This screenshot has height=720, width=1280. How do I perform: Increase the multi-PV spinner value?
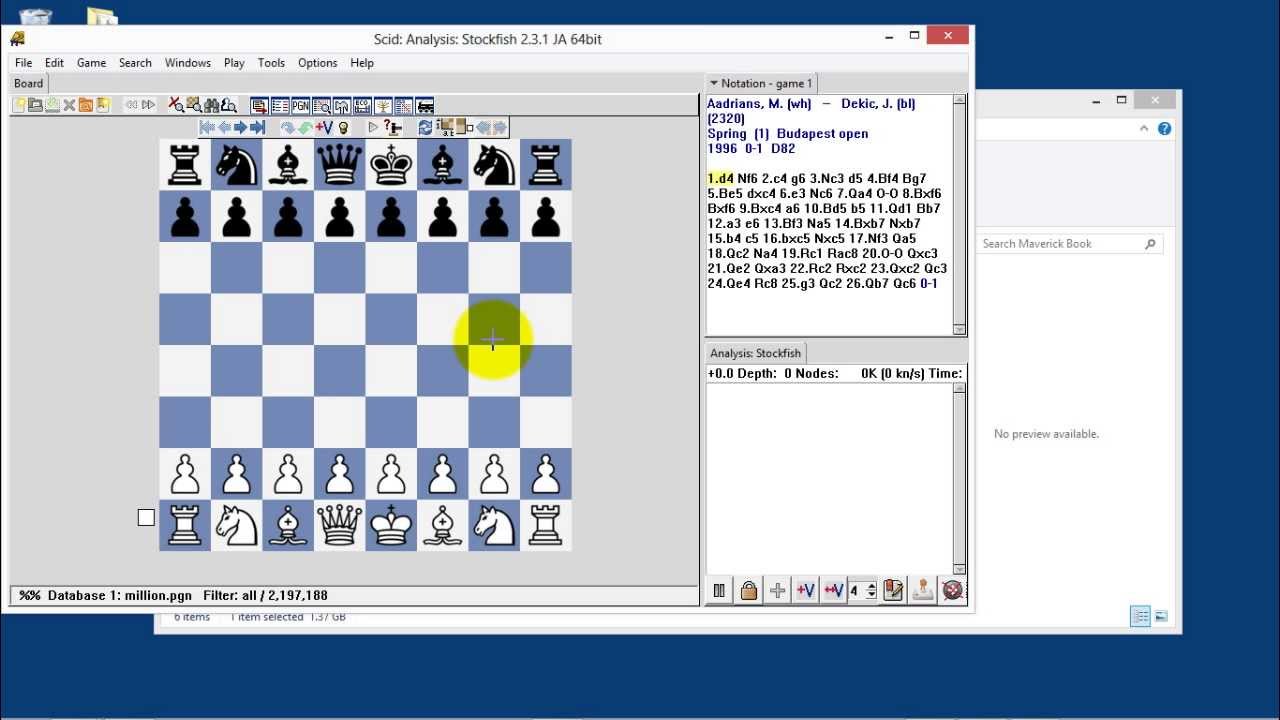point(871,586)
